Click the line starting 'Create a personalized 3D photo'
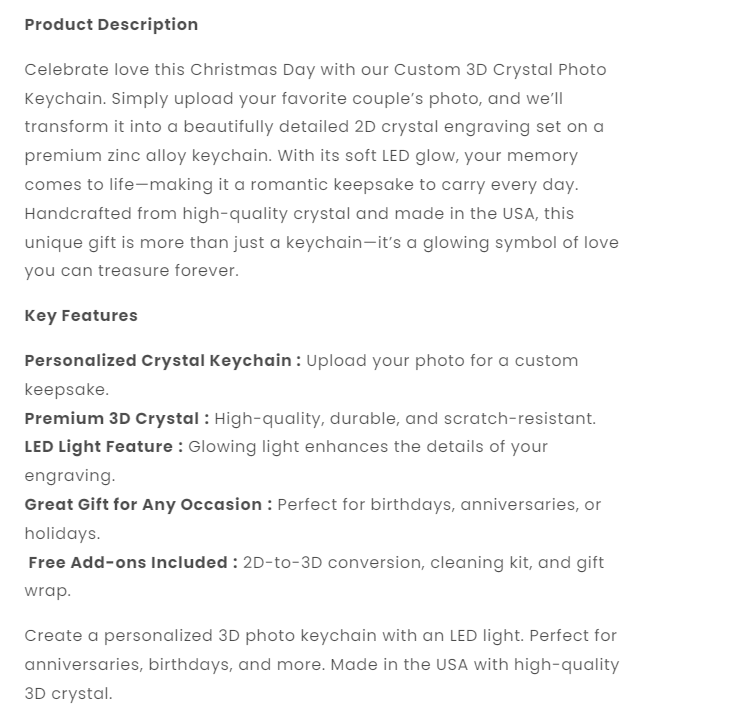The width and height of the screenshot is (741, 717). pos(320,636)
